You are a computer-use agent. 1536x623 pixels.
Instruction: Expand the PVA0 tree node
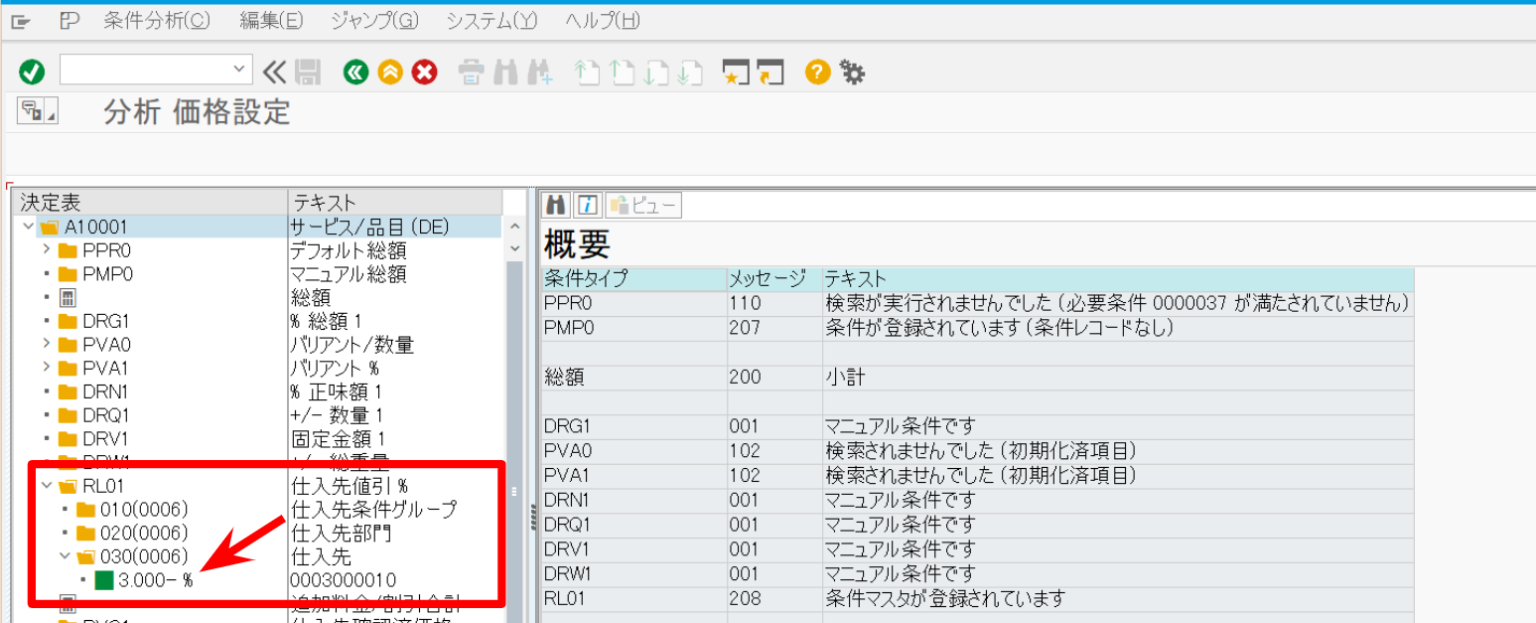(x=46, y=344)
